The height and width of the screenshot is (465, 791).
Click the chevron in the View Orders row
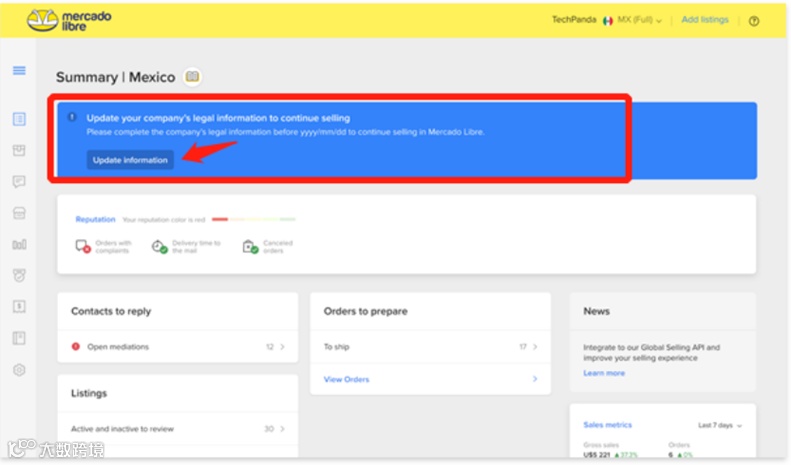[x=535, y=379]
